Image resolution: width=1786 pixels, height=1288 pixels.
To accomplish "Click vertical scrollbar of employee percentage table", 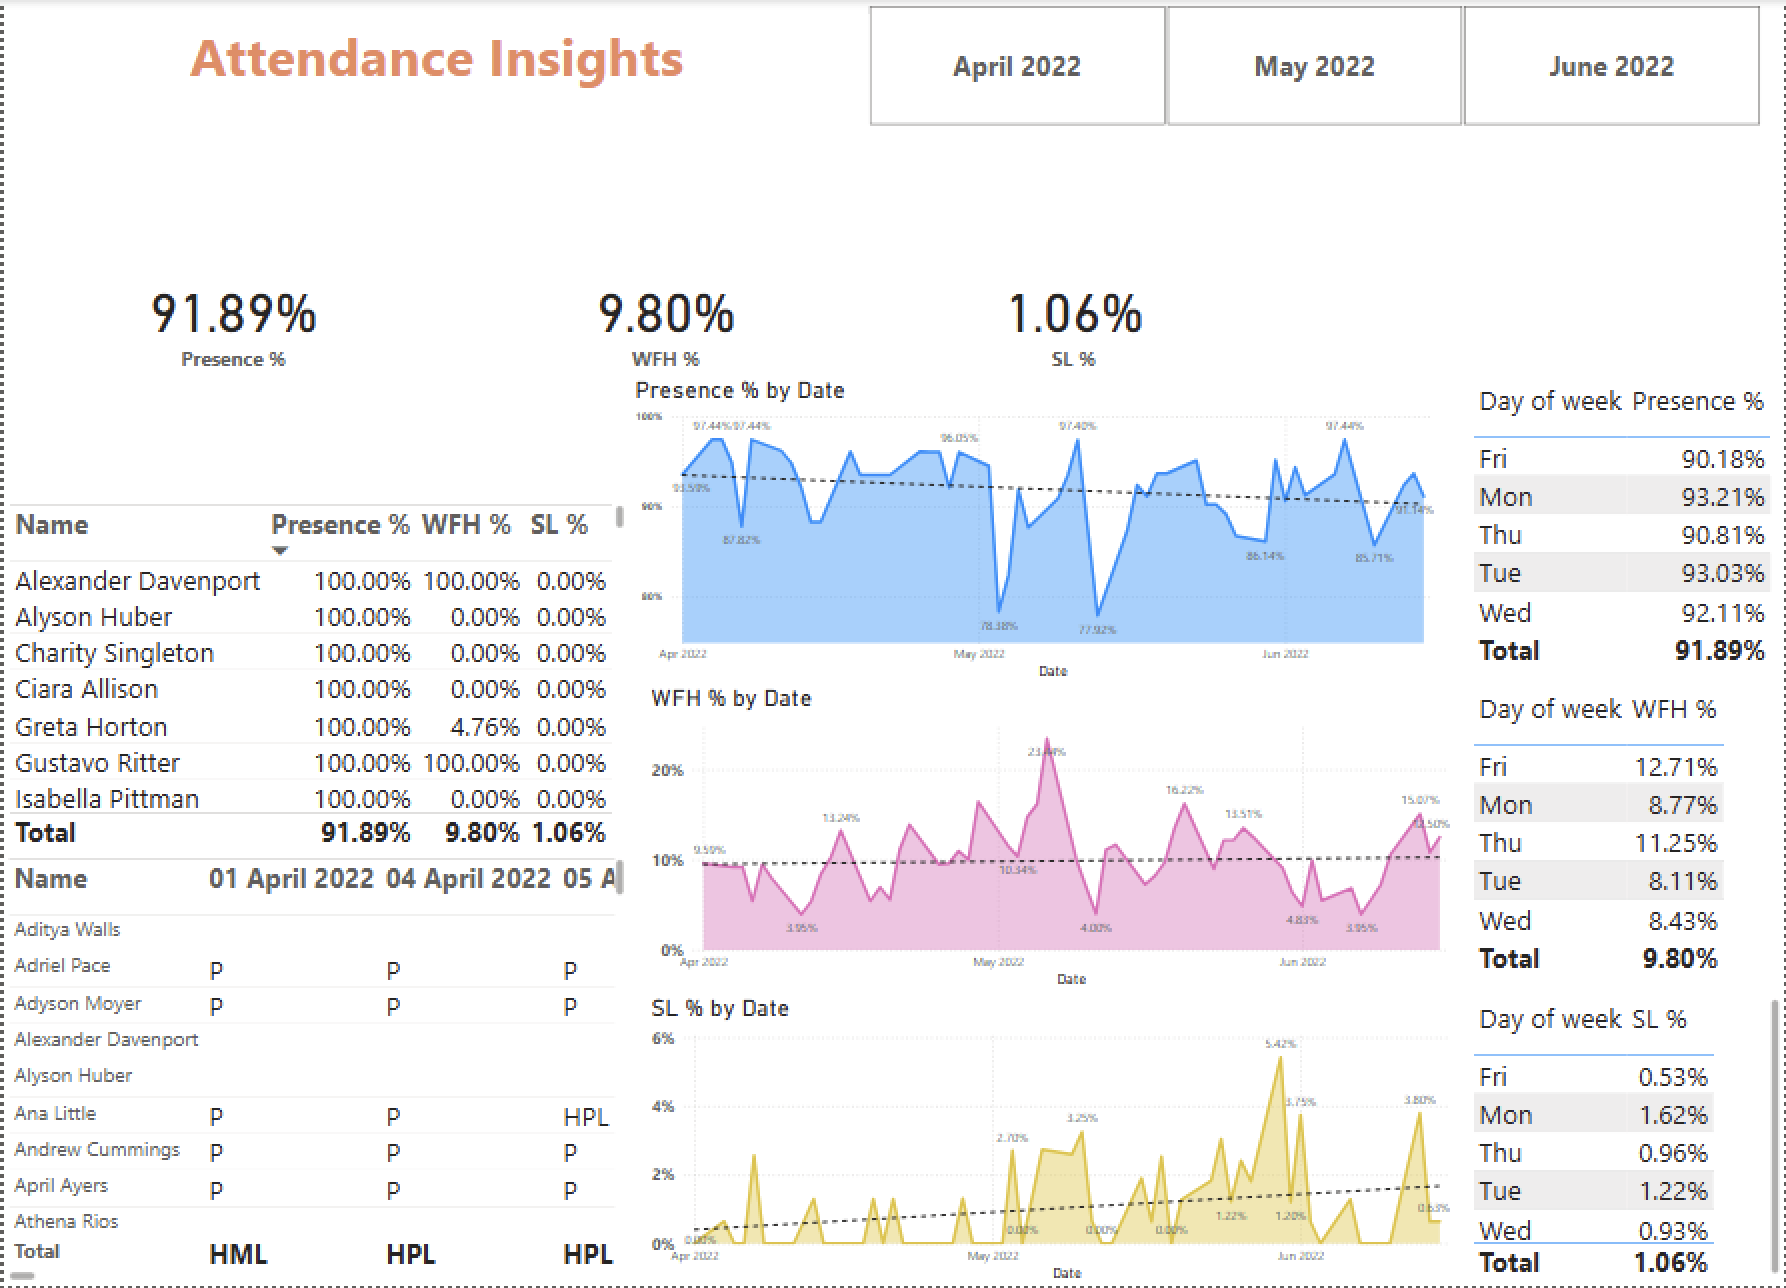I will click(x=619, y=517).
